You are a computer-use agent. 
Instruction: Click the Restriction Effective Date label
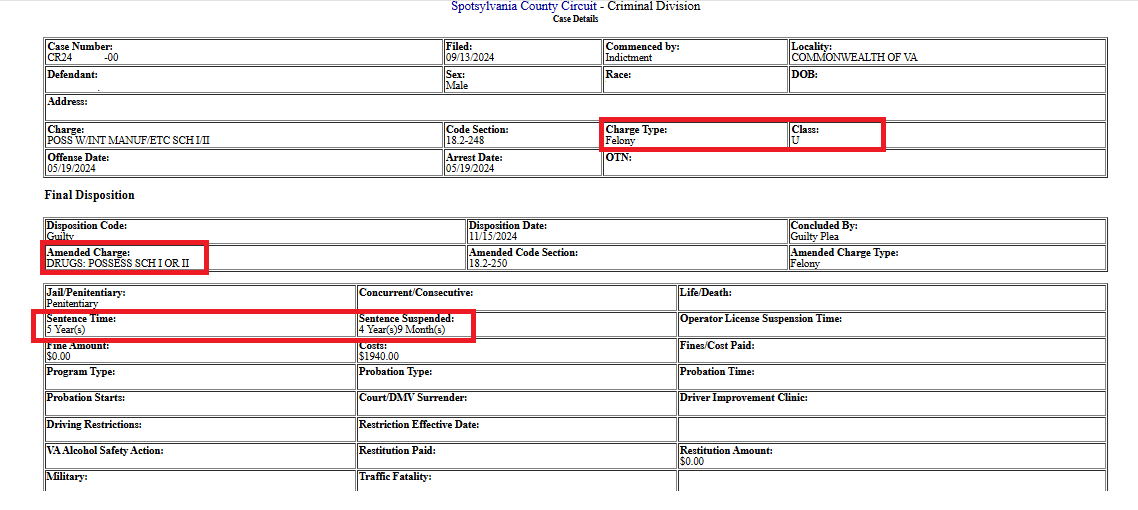[x=419, y=424]
